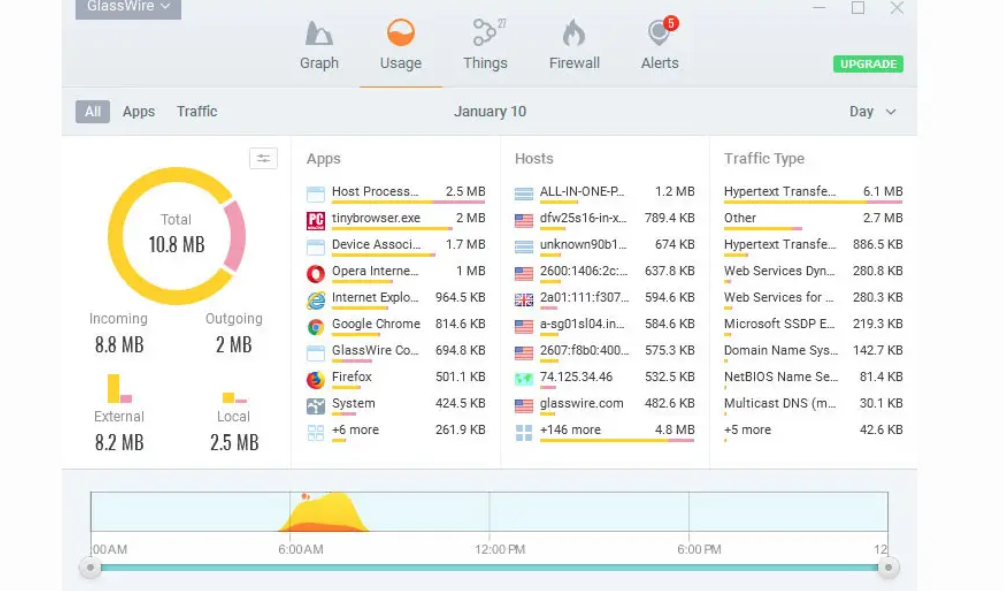Switch filter to Apps
This screenshot has height=591, width=1004.
138,112
